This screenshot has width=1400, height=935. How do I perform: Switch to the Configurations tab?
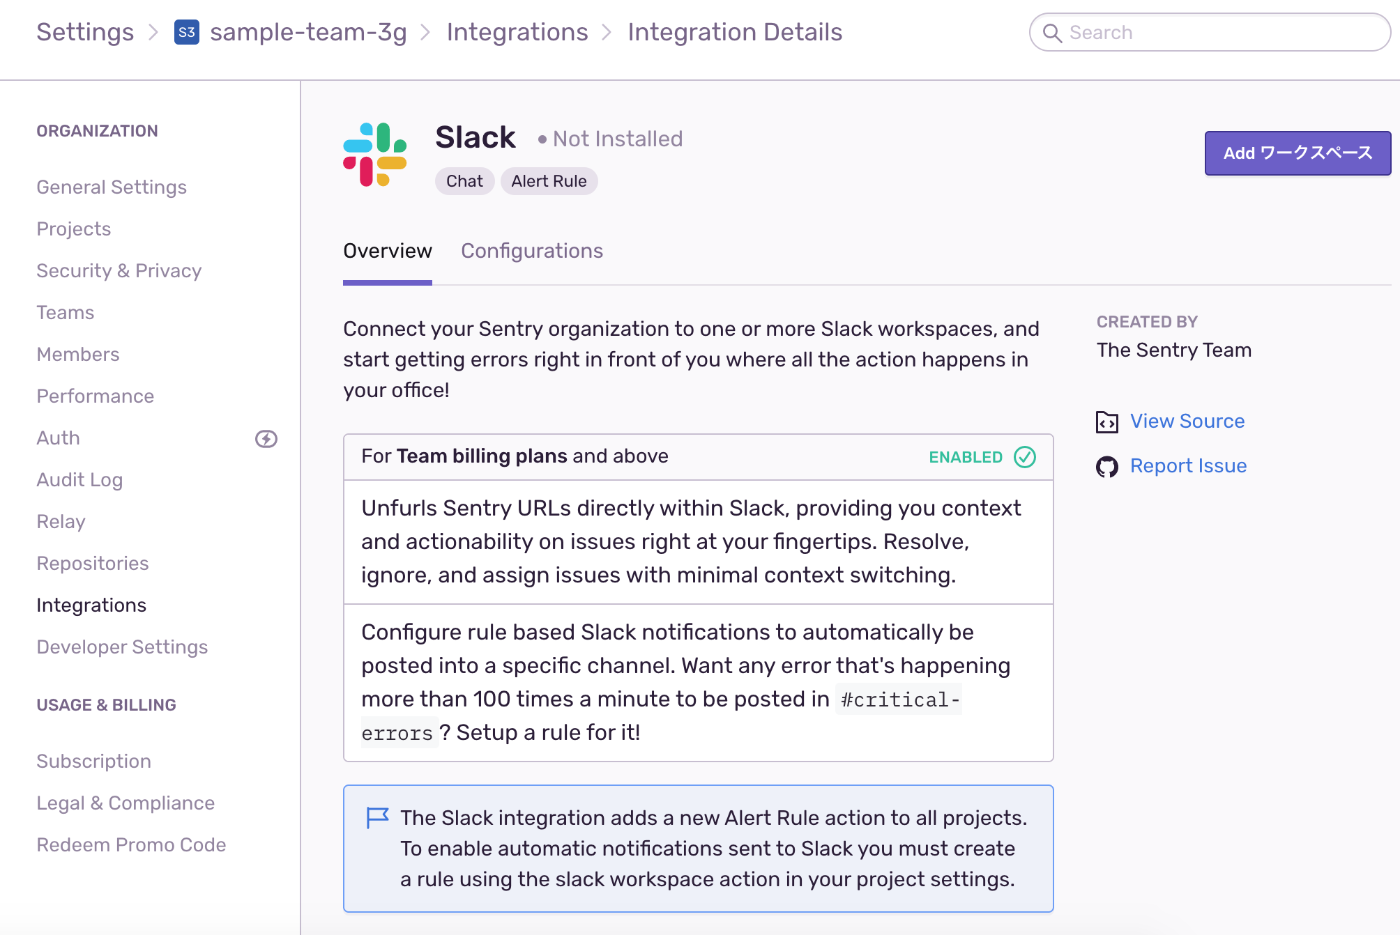(532, 251)
